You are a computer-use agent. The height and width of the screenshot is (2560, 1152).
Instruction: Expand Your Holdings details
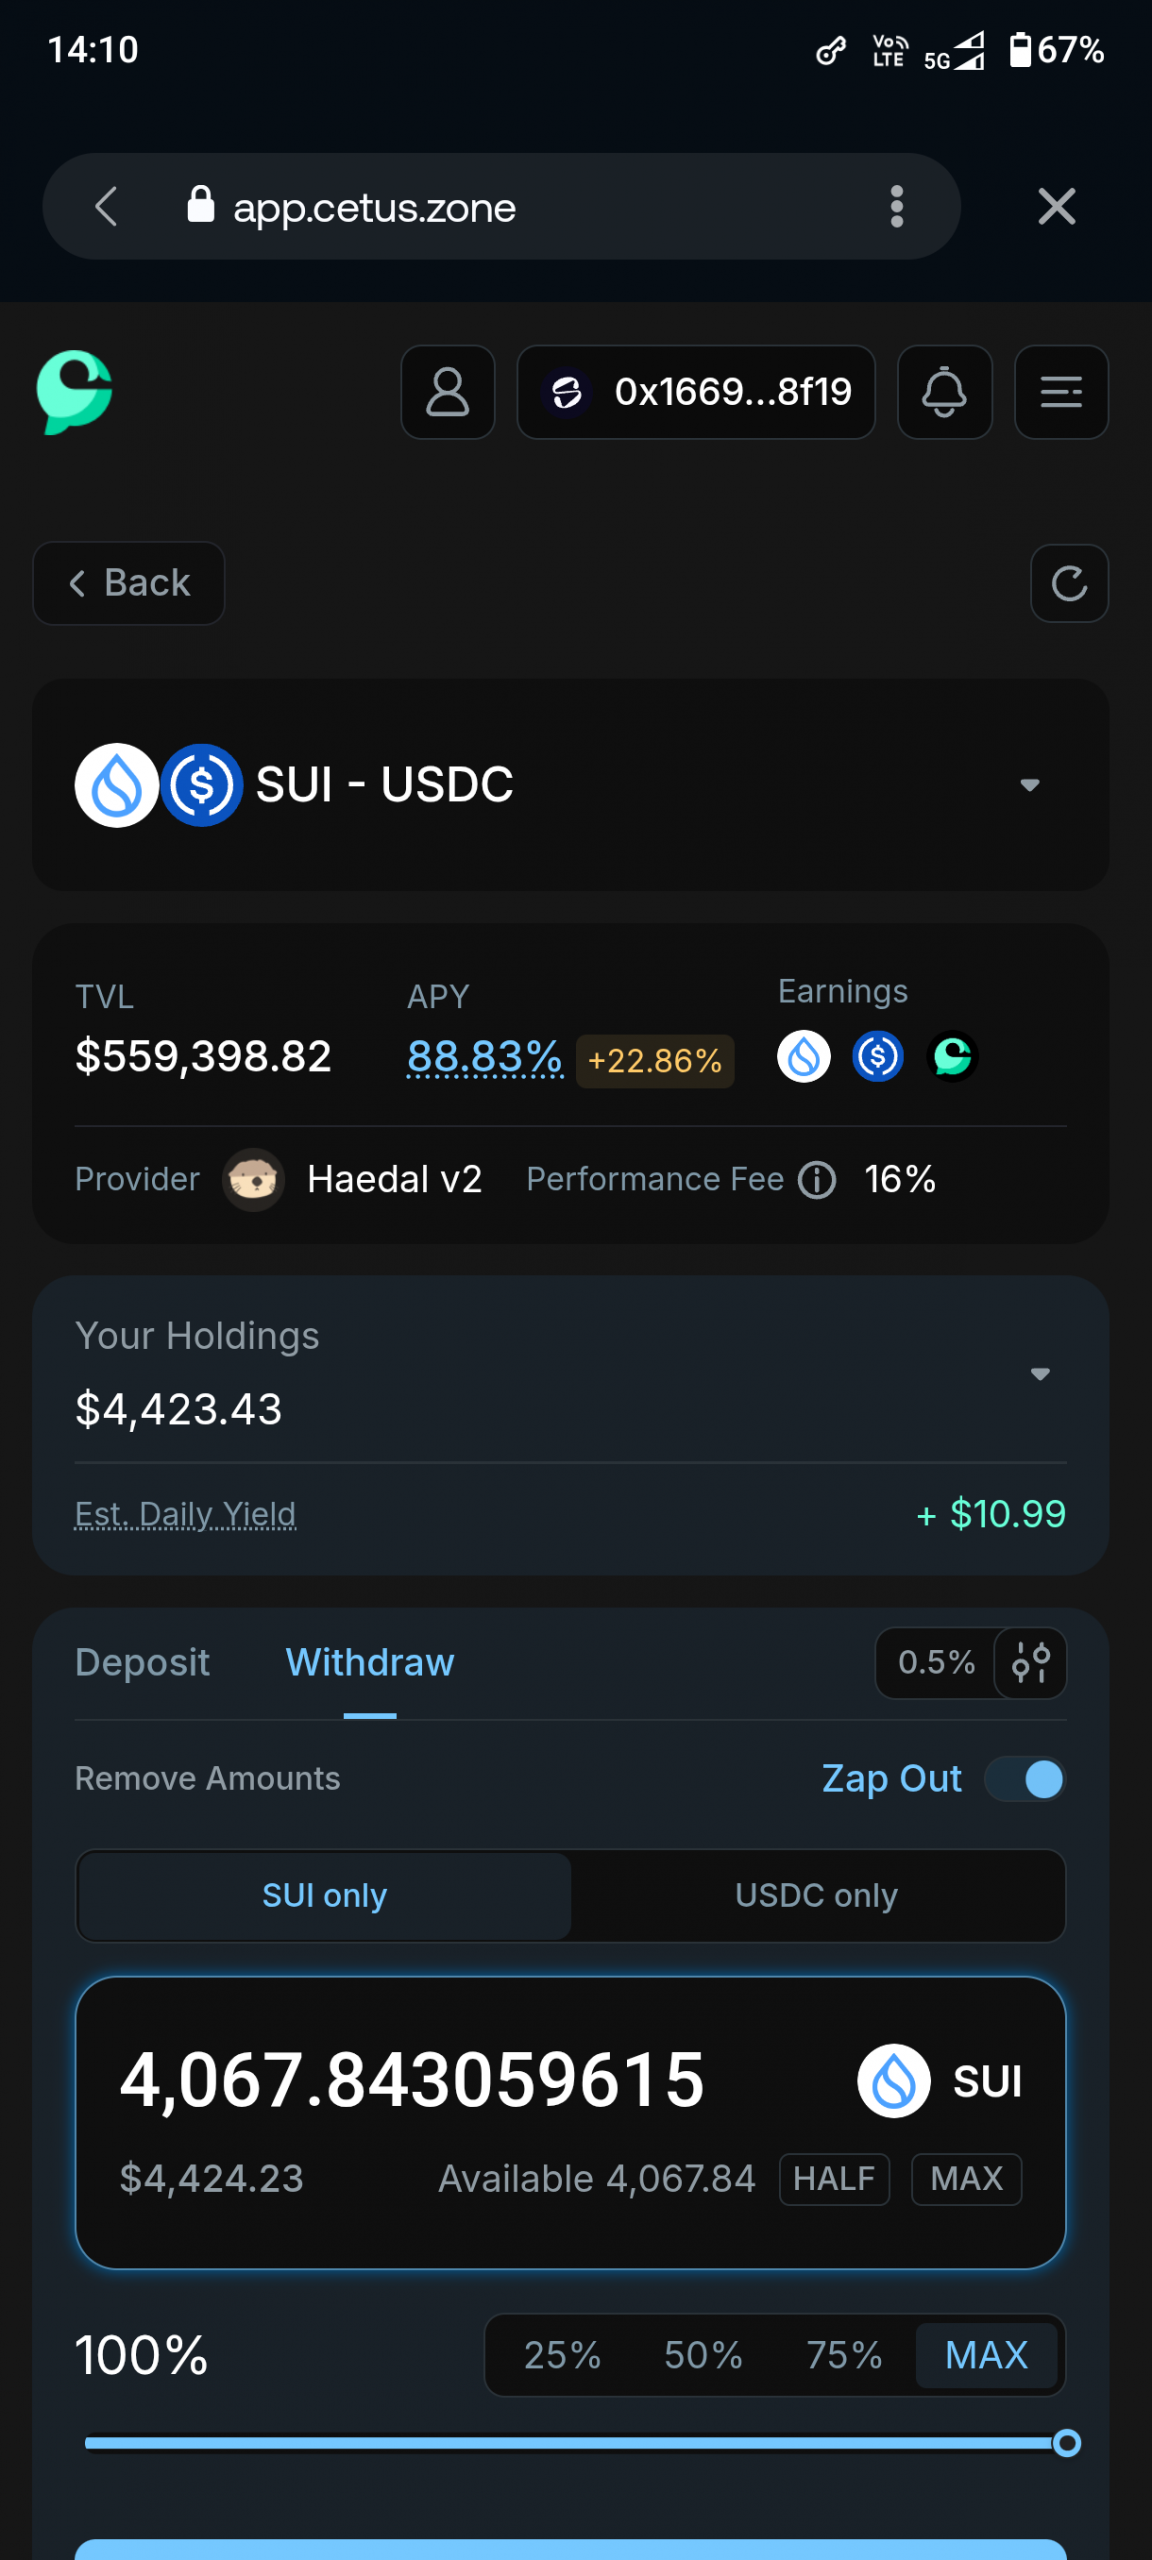[x=1040, y=1374]
